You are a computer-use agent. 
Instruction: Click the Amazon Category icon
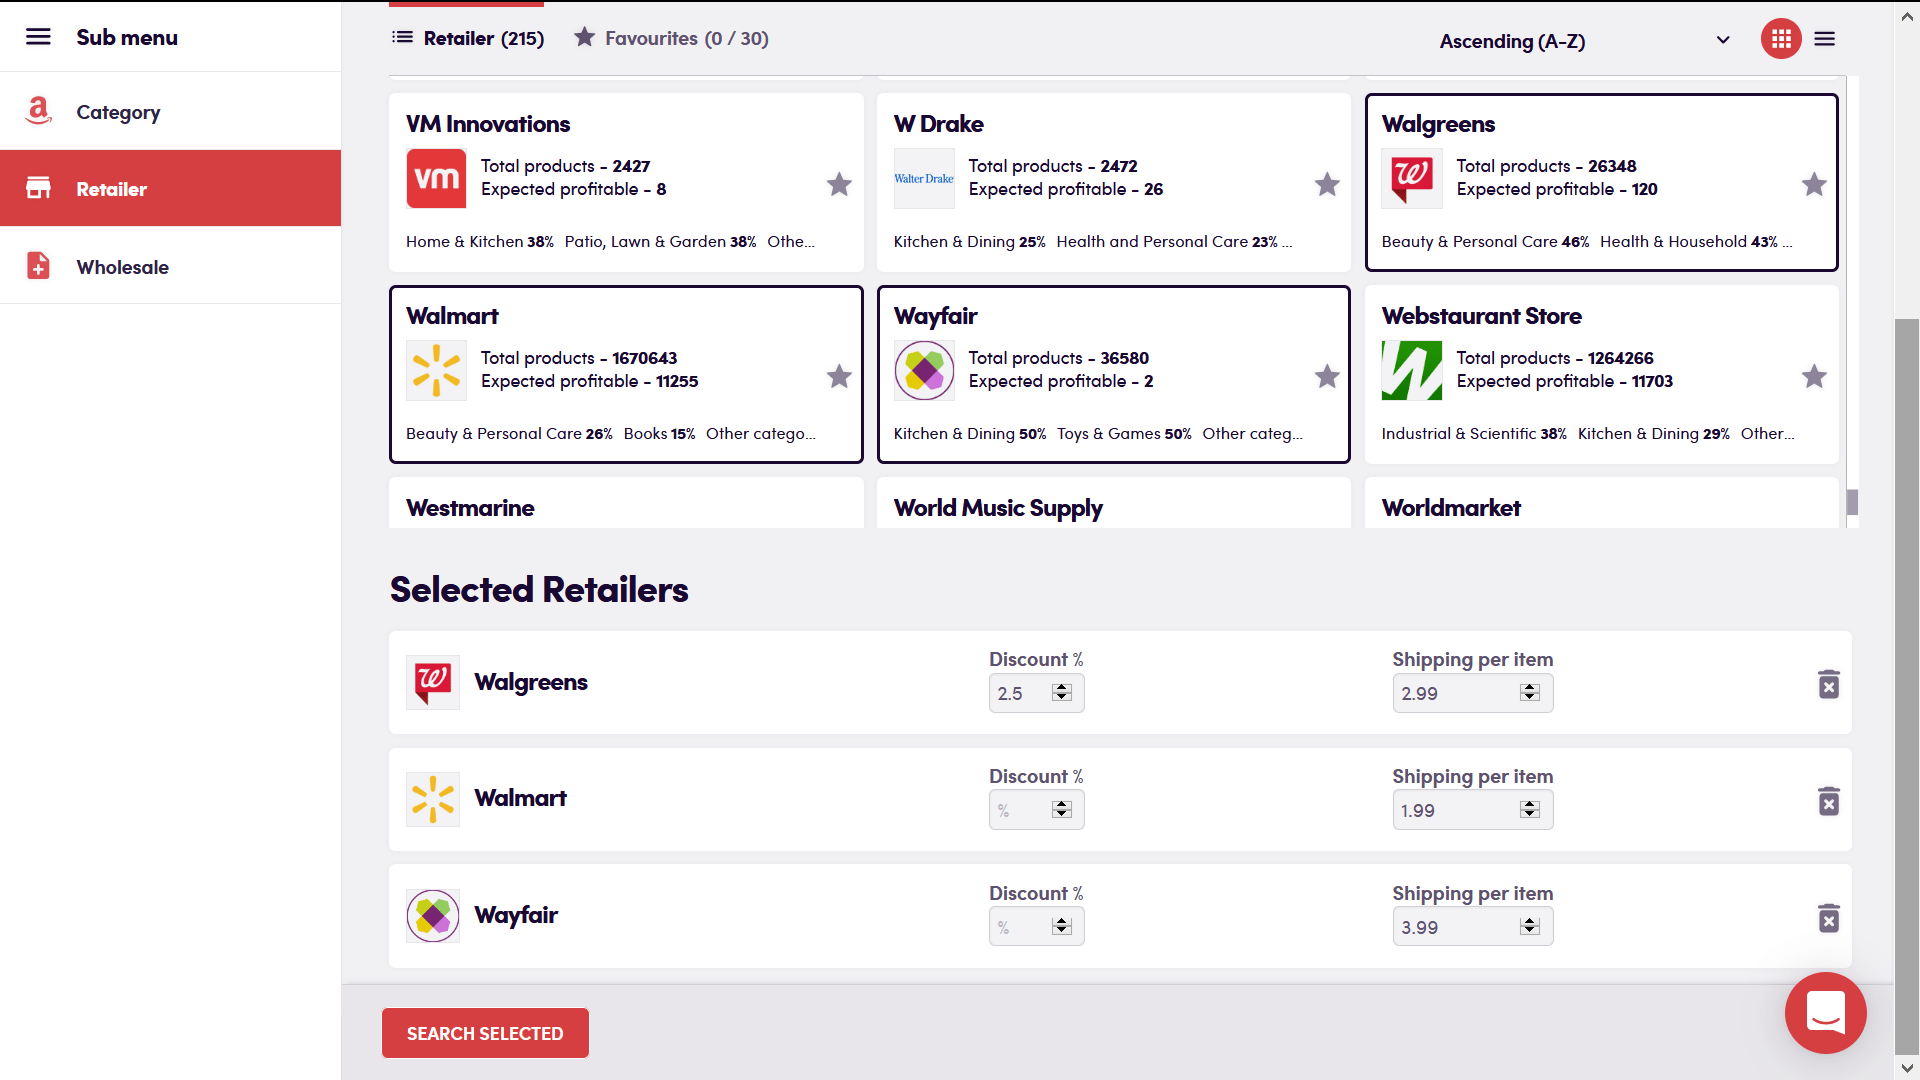coord(38,111)
